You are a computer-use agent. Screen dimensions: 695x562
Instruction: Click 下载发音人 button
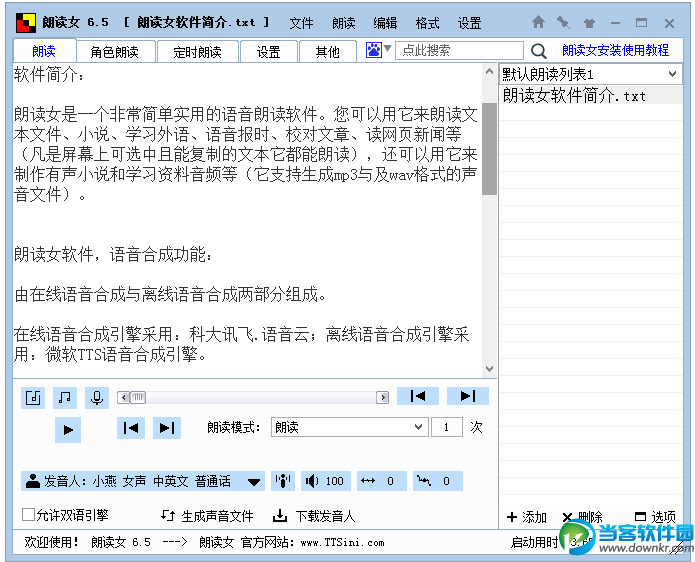pos(314,516)
